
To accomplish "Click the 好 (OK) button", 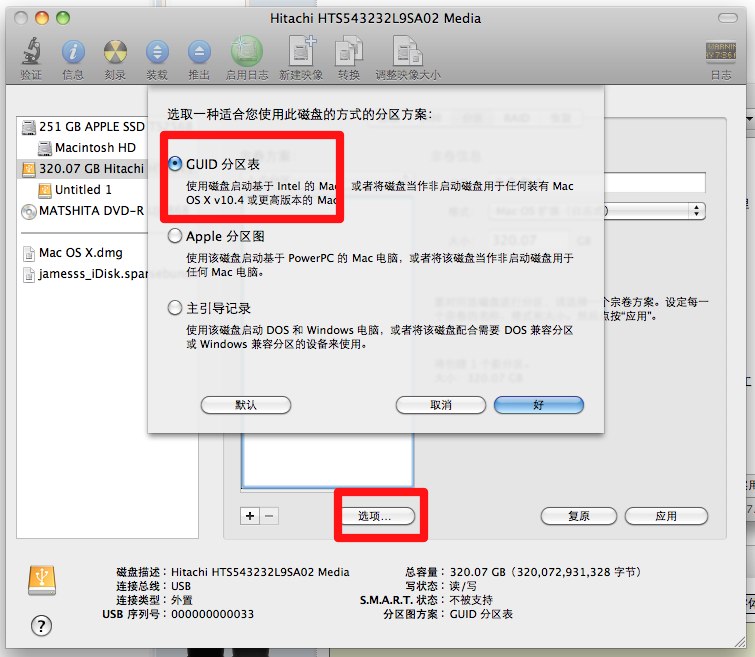I will pos(539,405).
